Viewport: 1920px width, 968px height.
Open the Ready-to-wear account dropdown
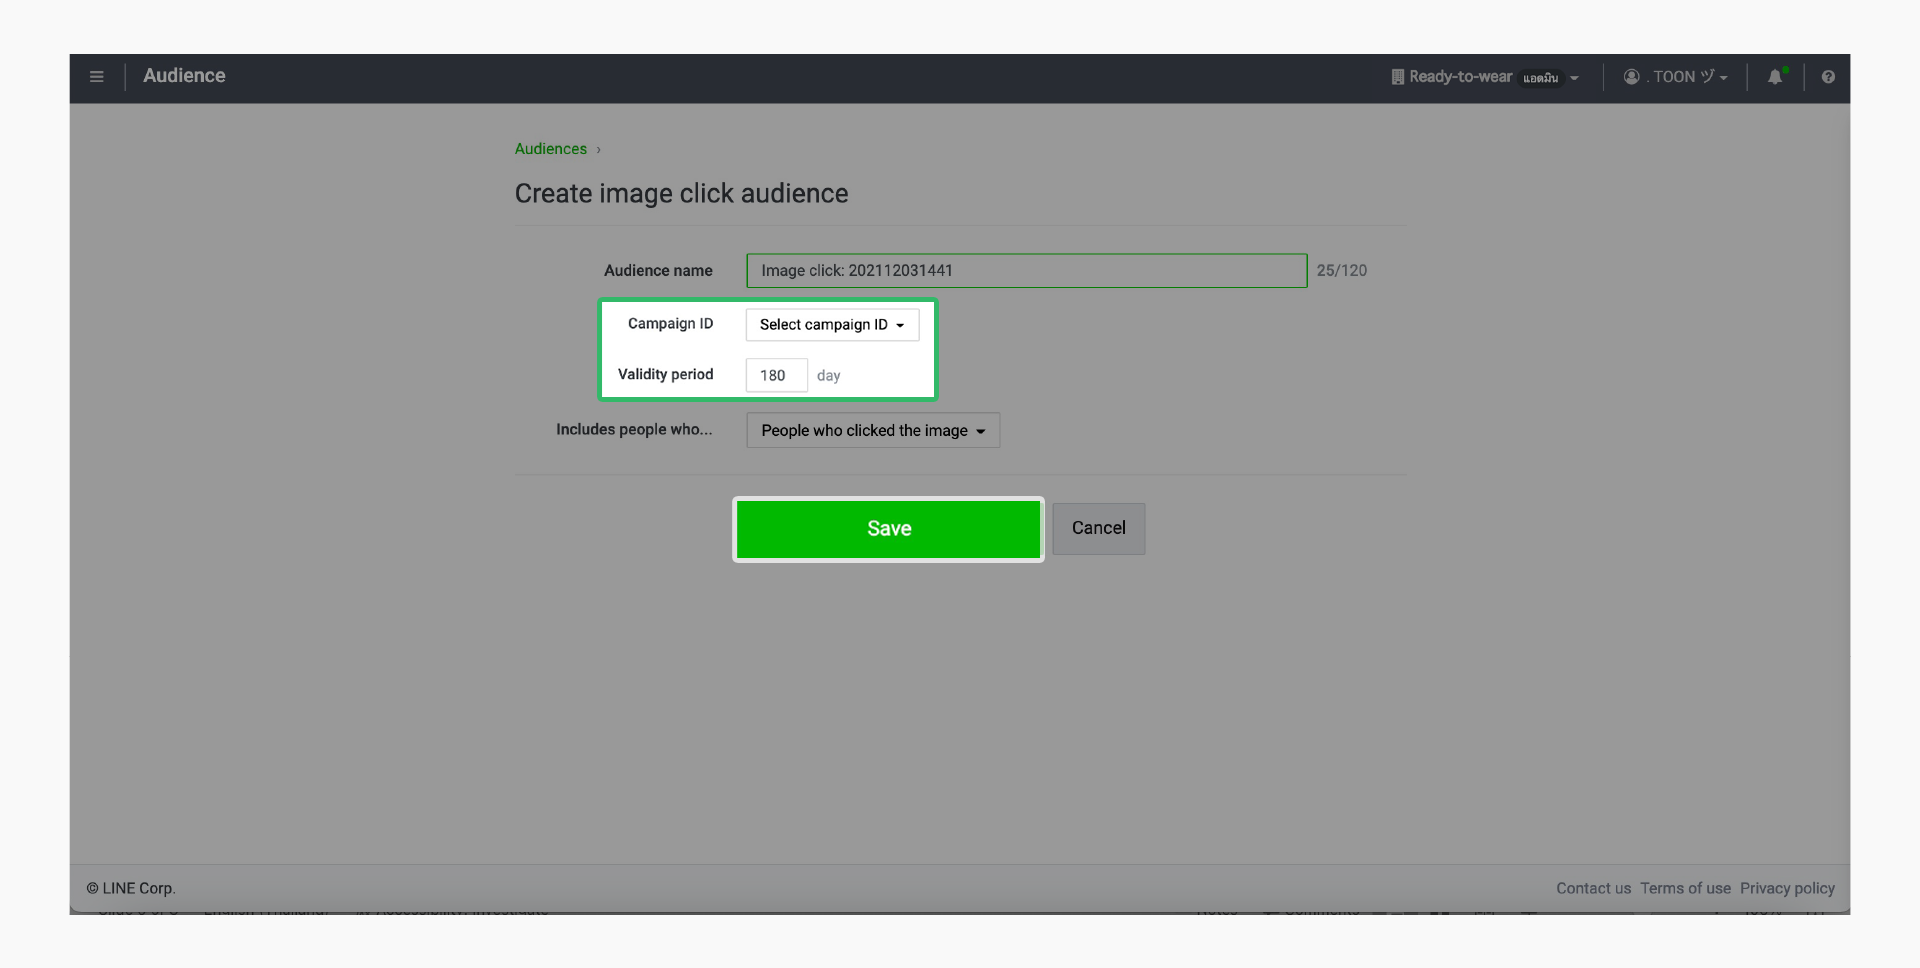1485,77
